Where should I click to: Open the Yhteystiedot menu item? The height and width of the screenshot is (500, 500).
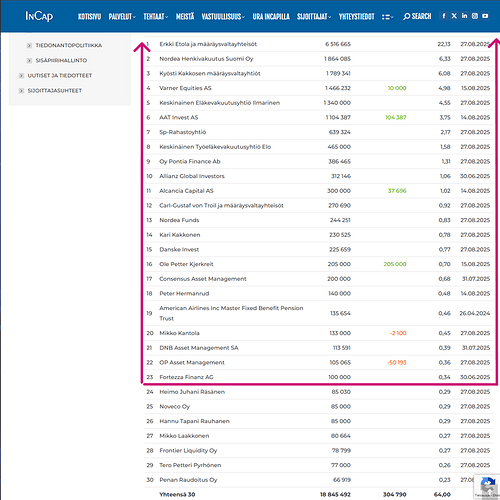click(356, 17)
